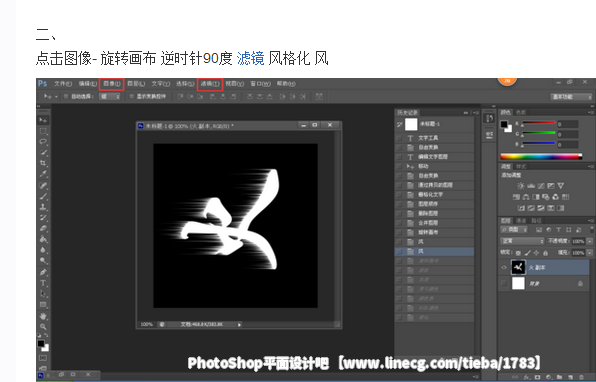
Task: Lock all icon in Layers panel
Action: click(545, 253)
